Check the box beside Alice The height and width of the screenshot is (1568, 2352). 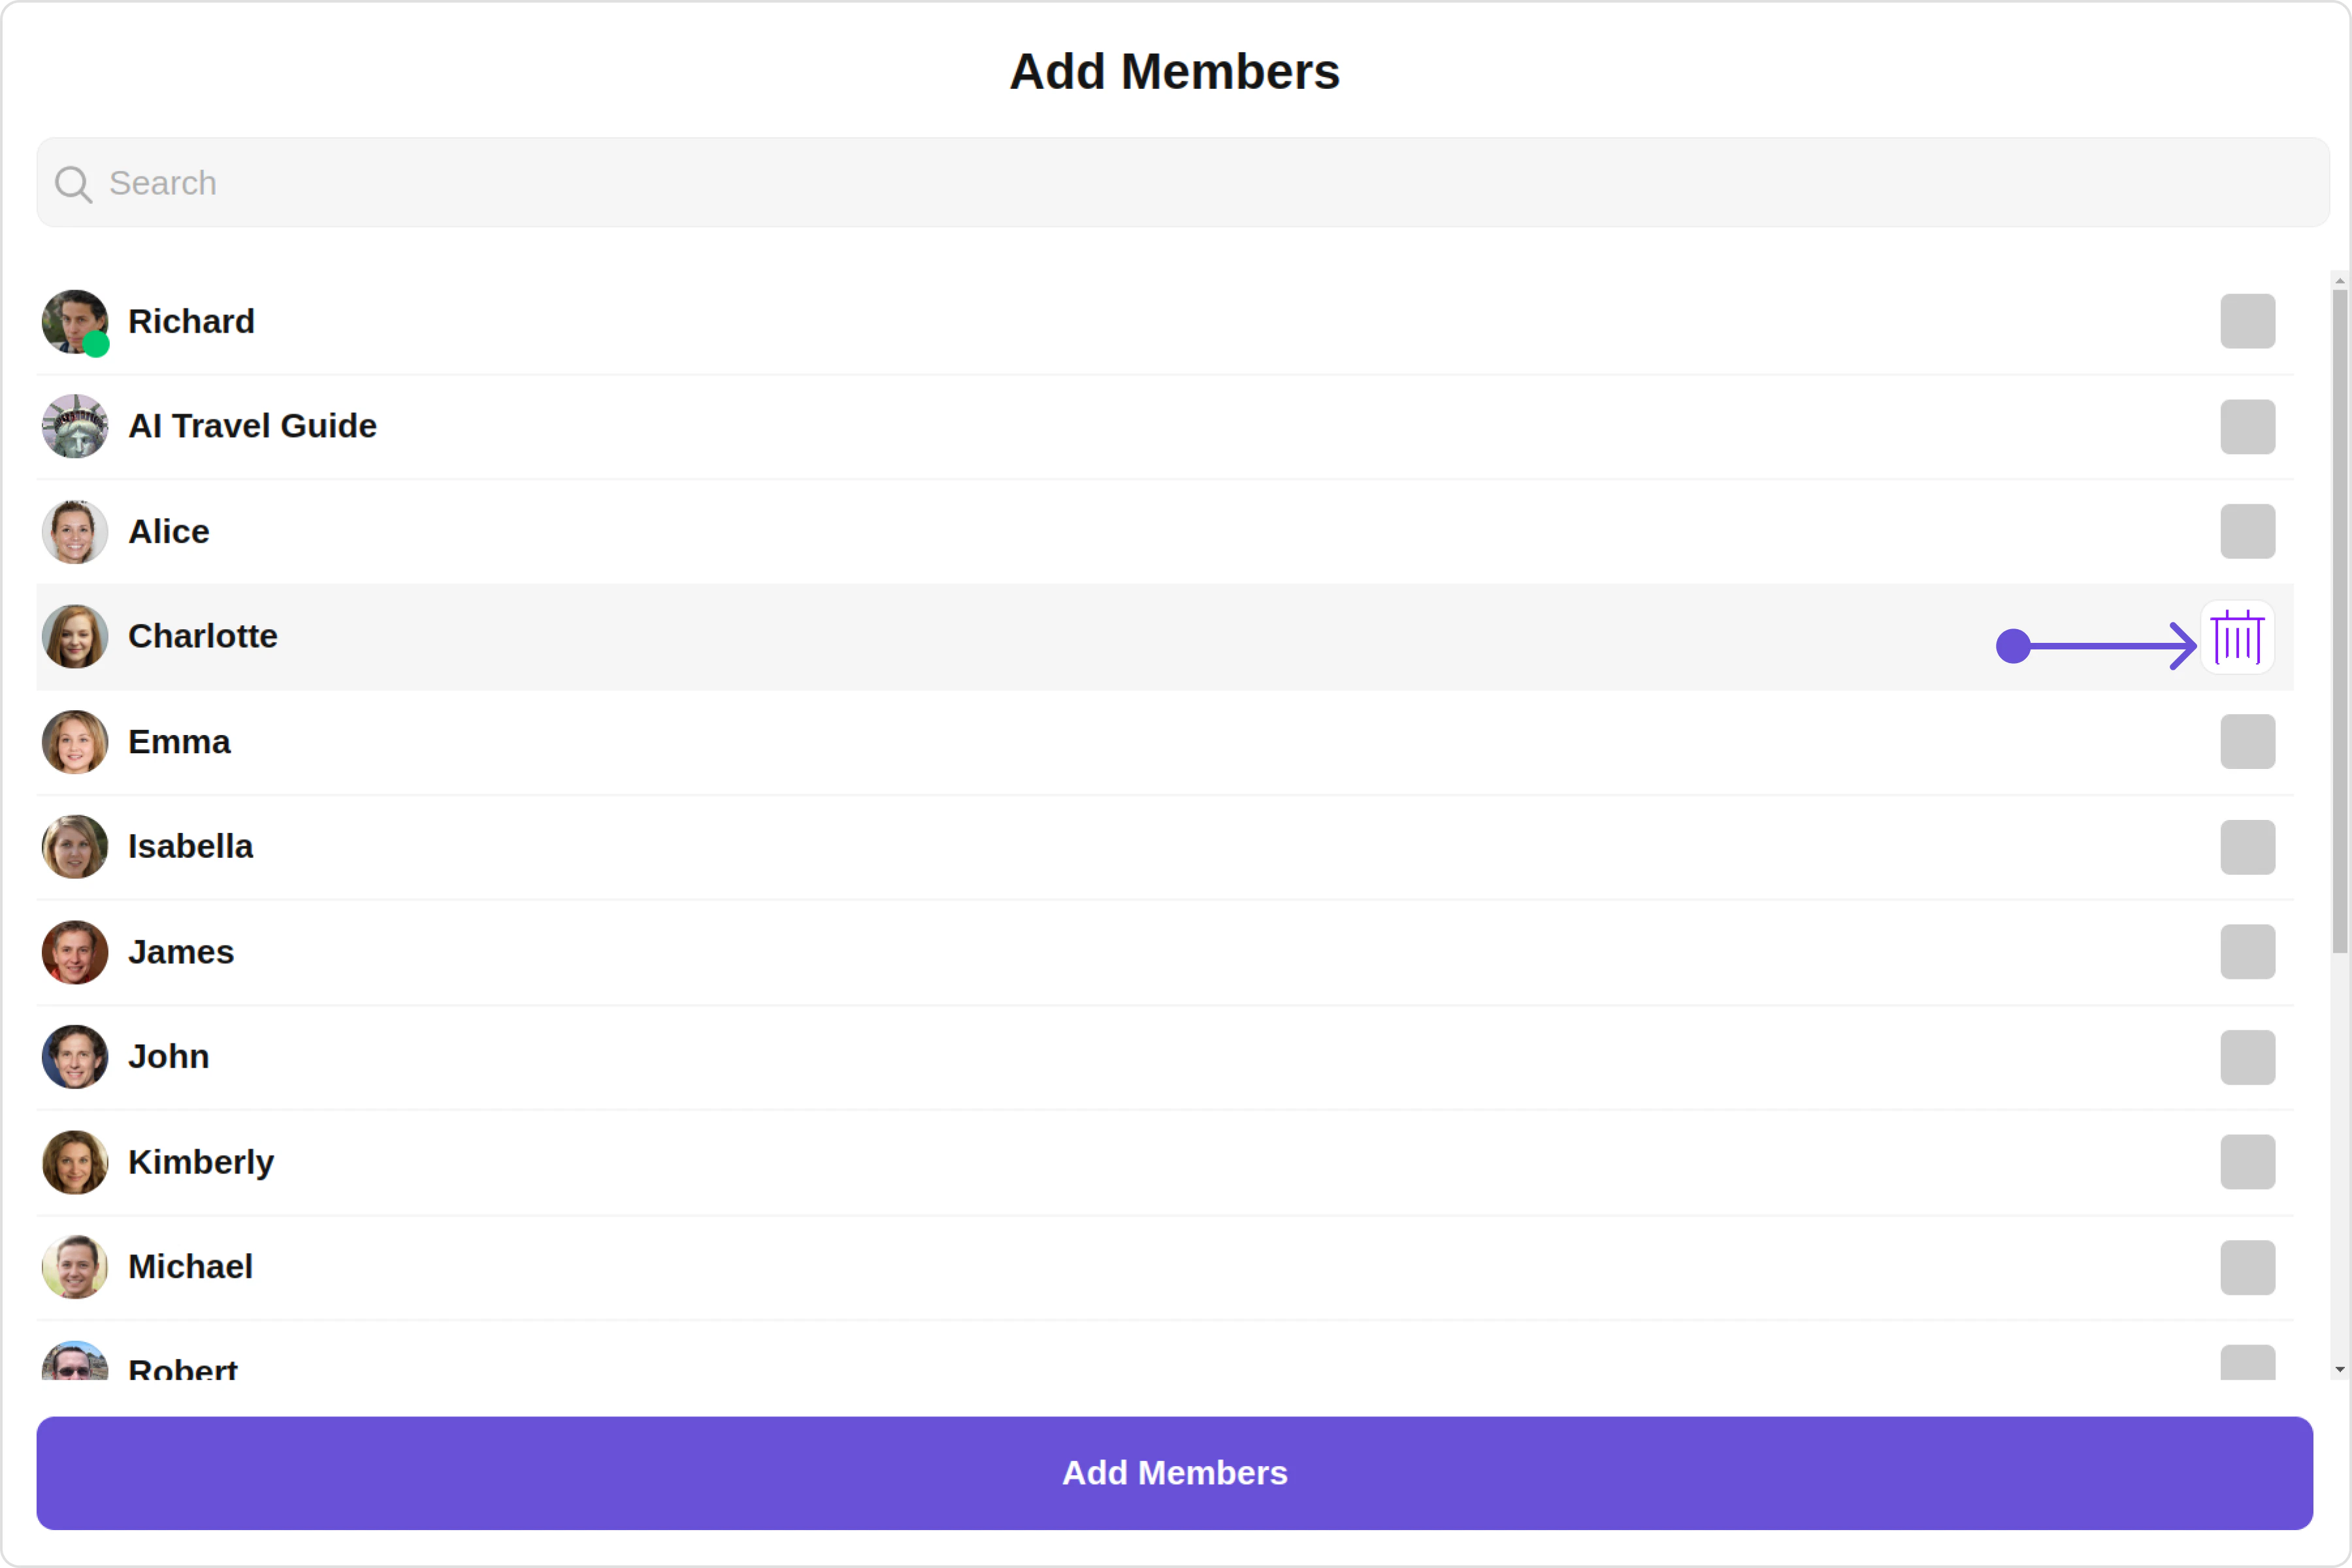tap(2247, 532)
